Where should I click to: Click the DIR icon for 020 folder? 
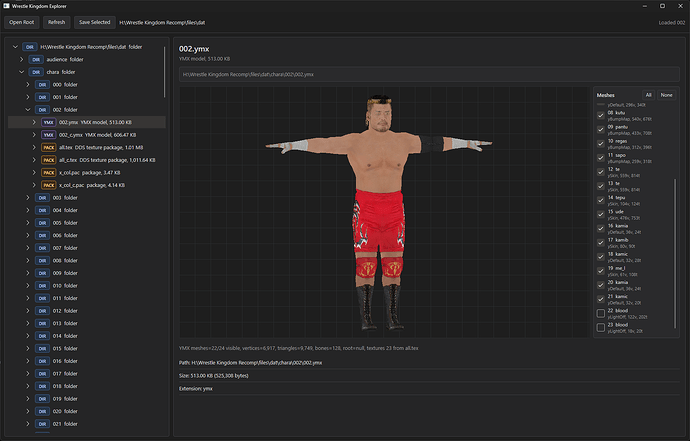coord(42,411)
